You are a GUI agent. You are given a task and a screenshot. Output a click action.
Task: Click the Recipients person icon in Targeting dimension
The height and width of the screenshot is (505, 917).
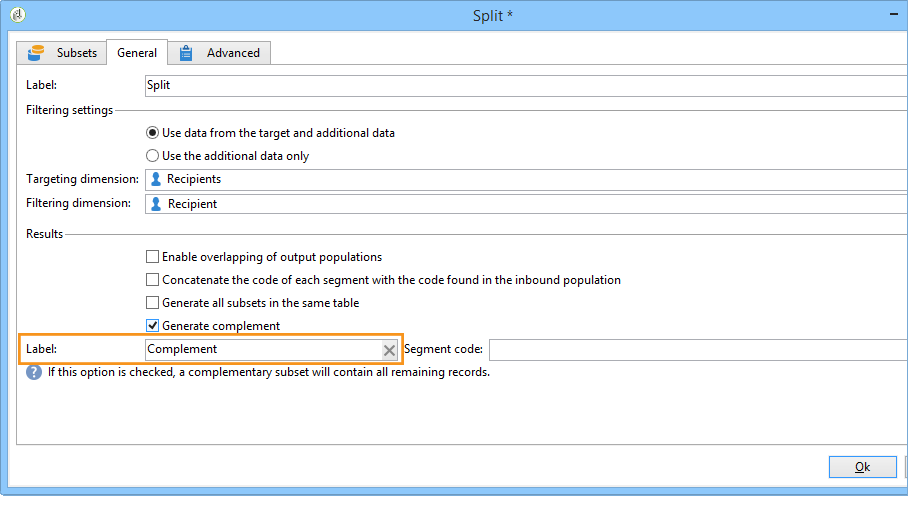(x=156, y=179)
